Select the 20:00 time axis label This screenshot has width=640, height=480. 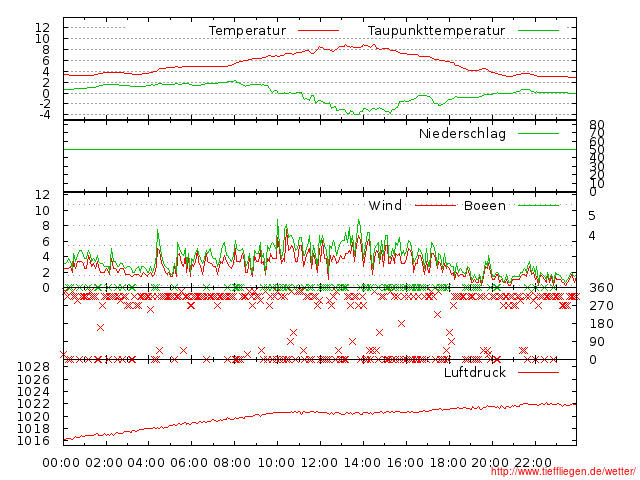click(x=490, y=463)
